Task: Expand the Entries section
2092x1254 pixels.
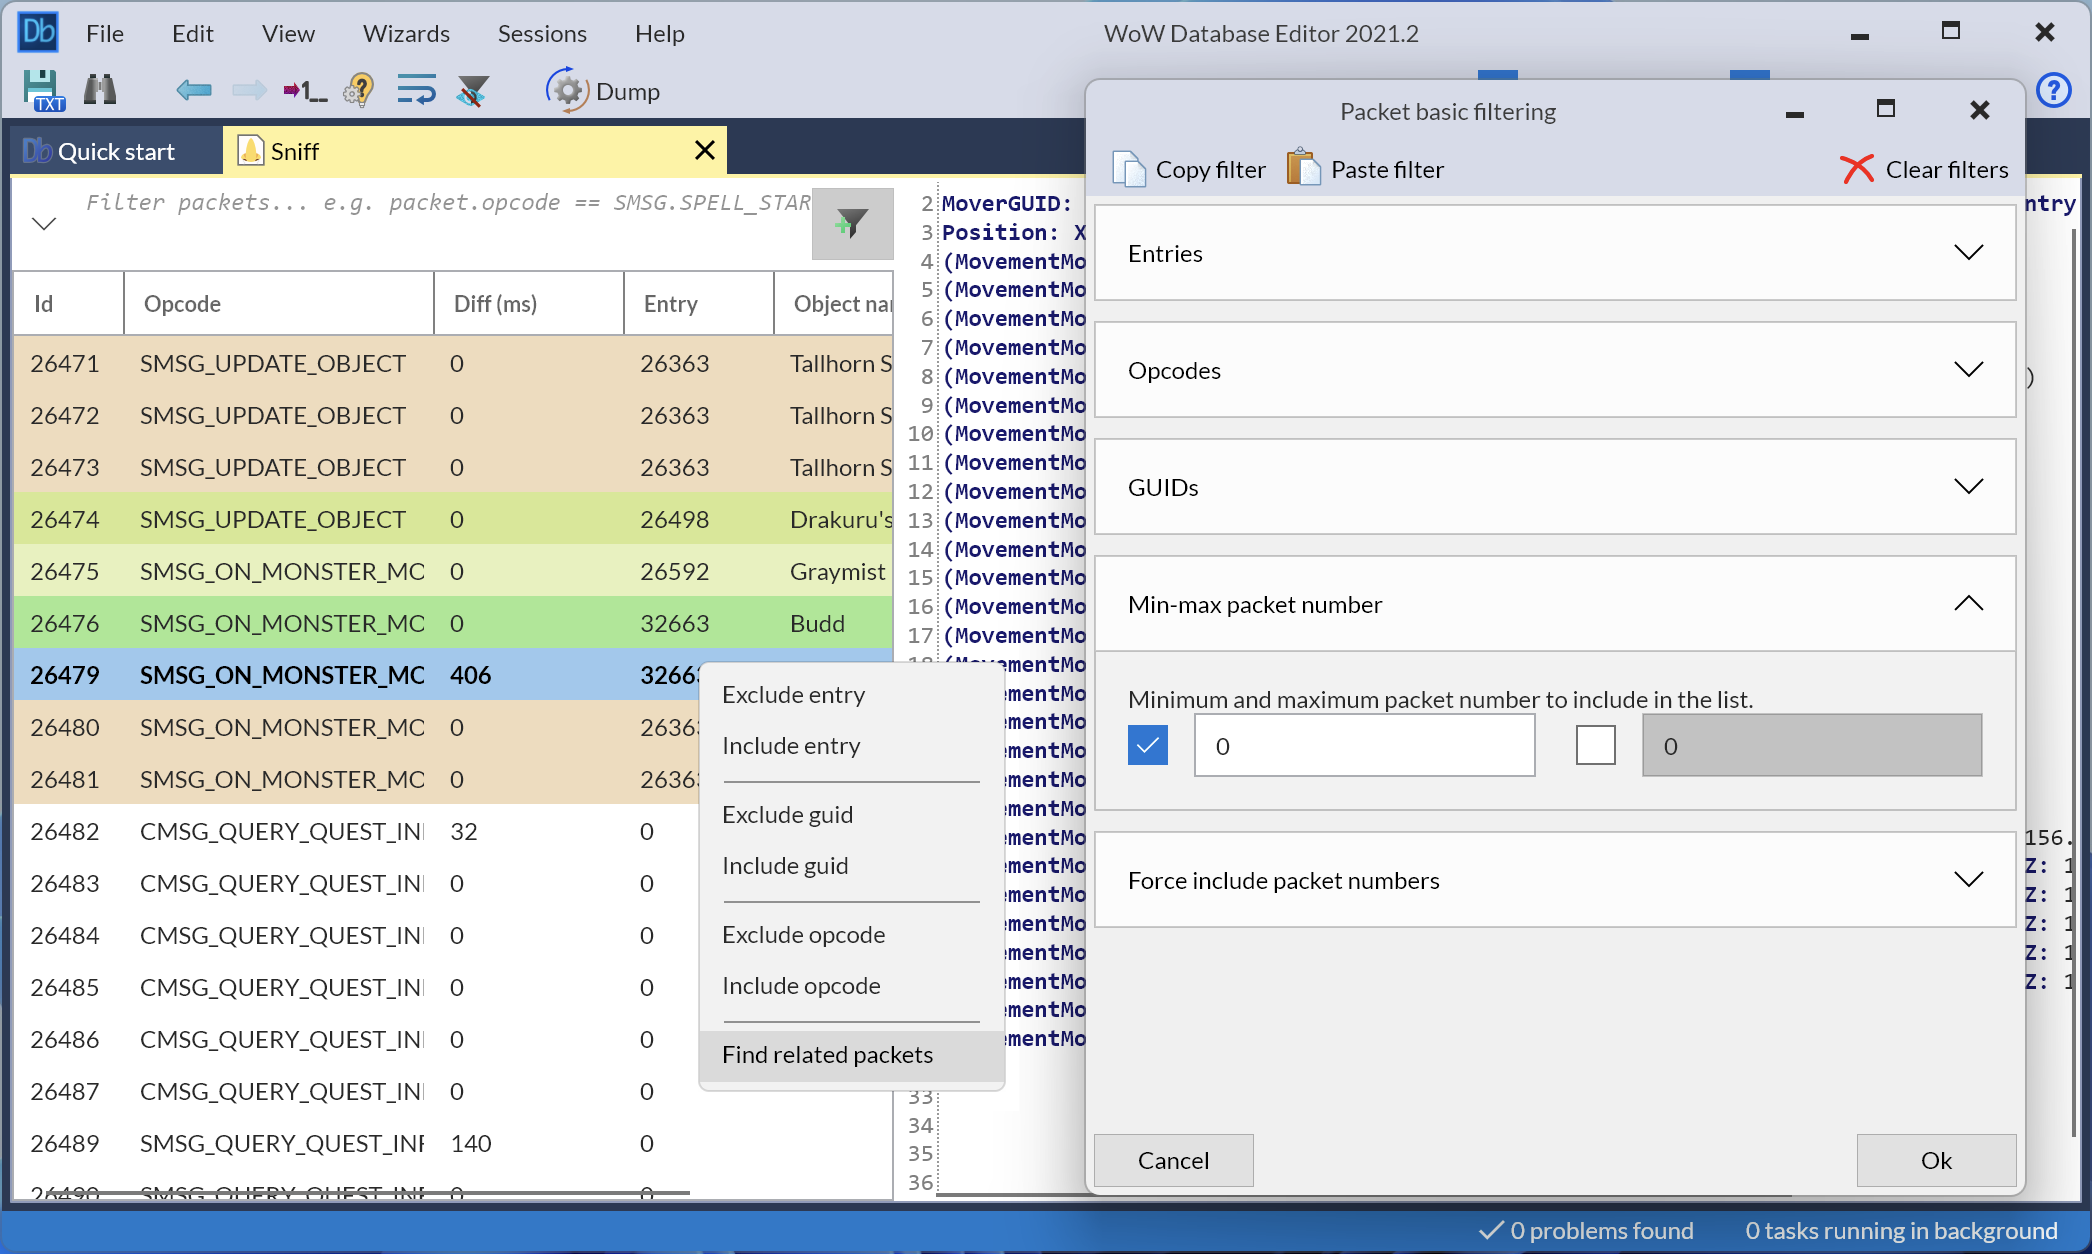Action: point(1967,253)
